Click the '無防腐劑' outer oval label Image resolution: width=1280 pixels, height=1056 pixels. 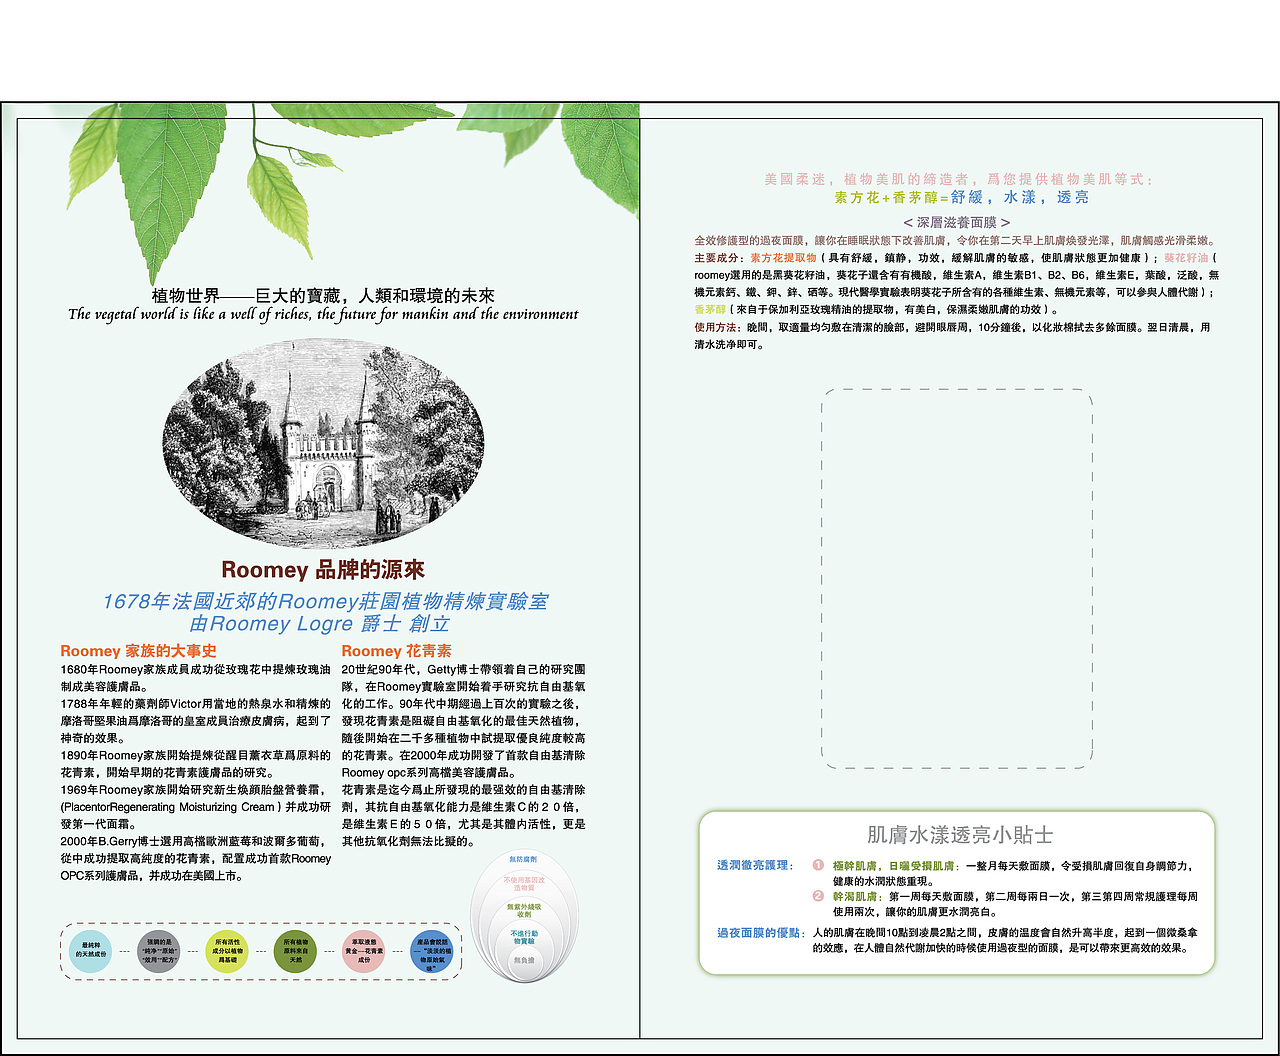523,860
